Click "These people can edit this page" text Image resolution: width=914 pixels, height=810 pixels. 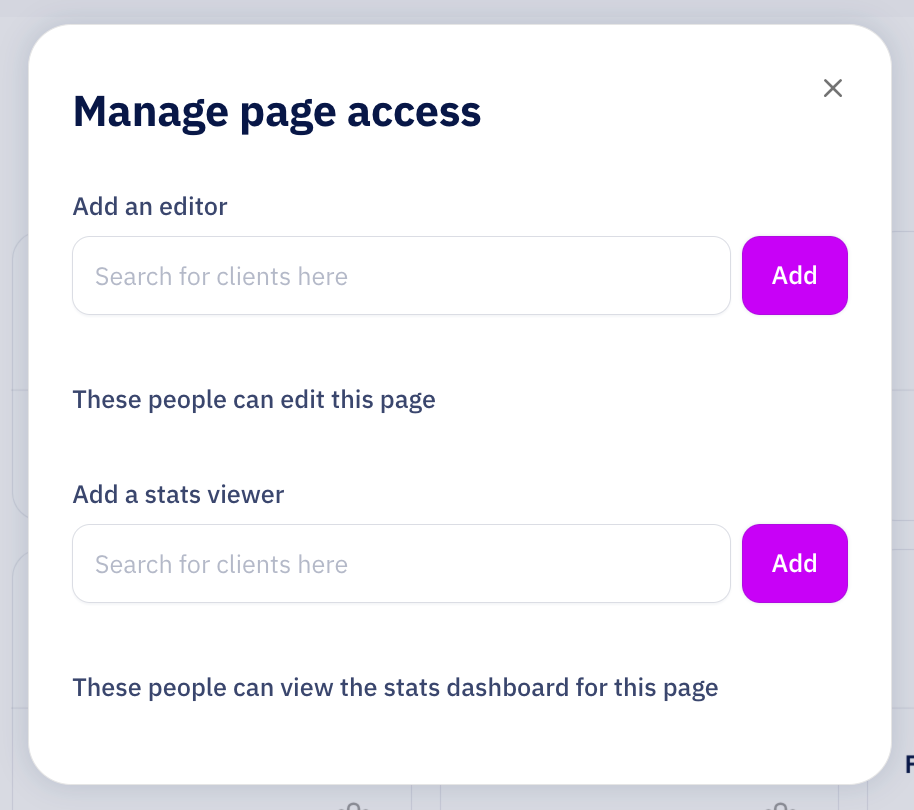point(254,400)
